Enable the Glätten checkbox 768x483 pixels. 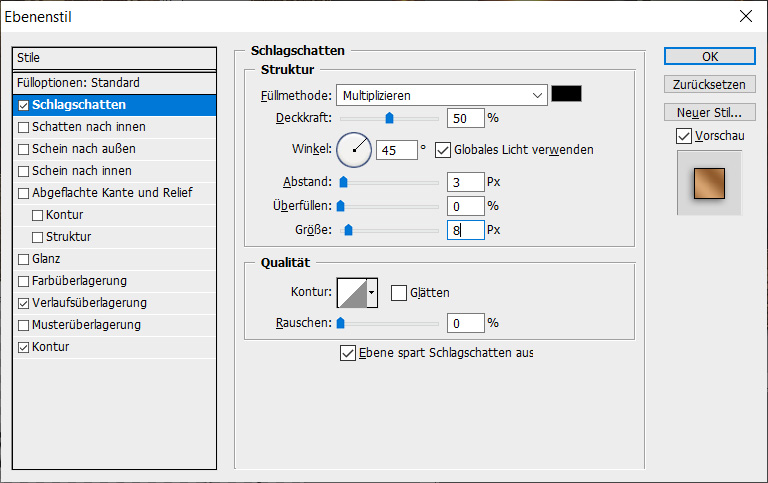click(399, 293)
